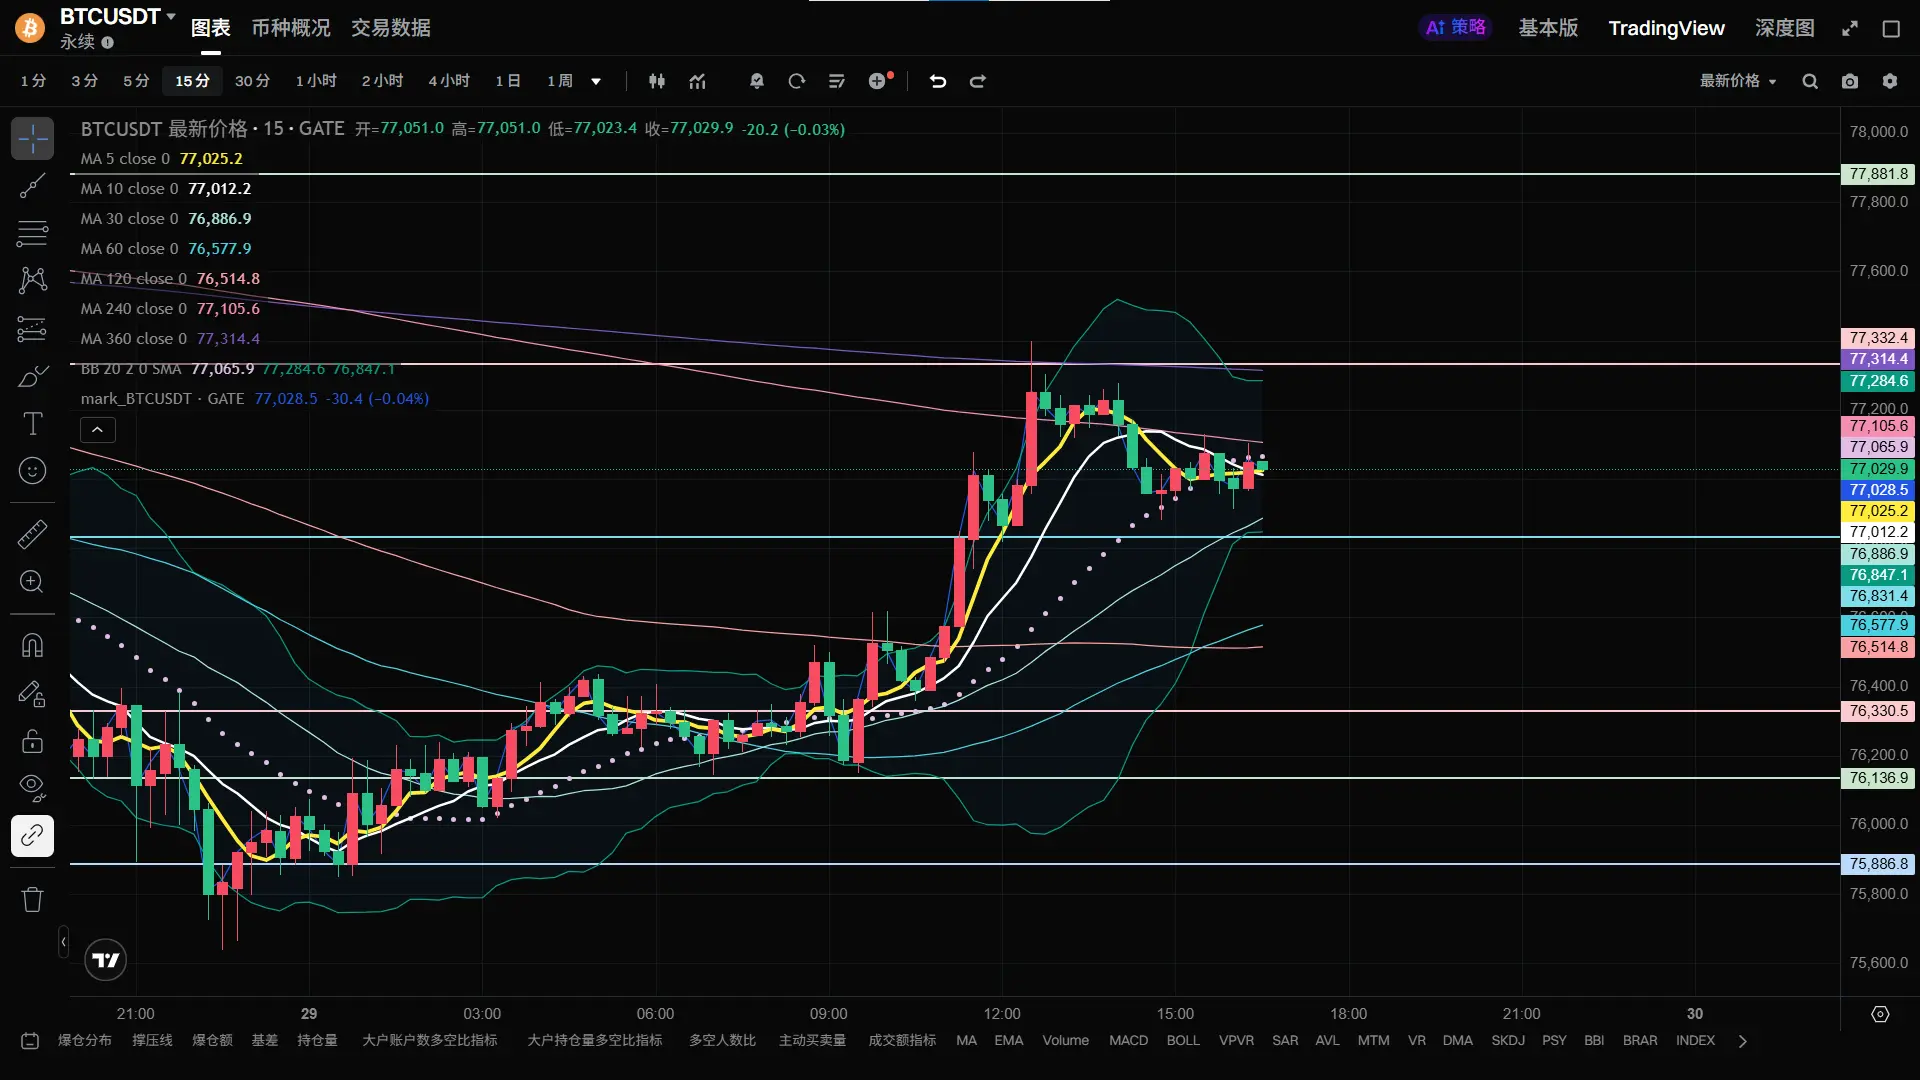Select the Text annotation tool
This screenshot has height=1080, width=1920.
[x=32, y=424]
